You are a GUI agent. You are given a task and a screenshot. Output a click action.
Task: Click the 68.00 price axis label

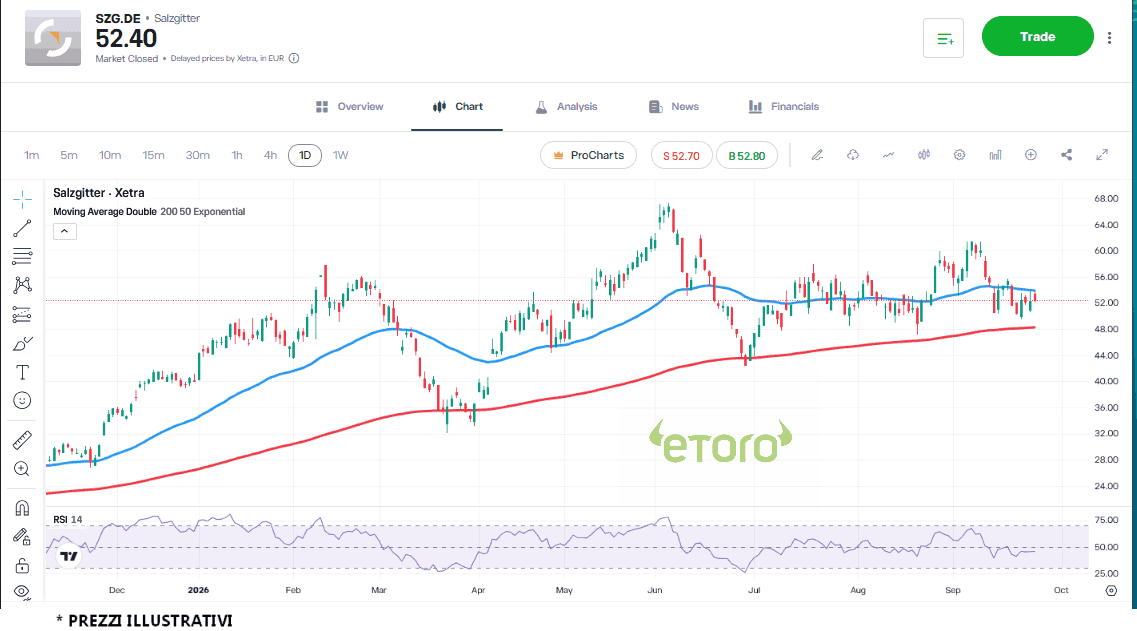point(1106,199)
